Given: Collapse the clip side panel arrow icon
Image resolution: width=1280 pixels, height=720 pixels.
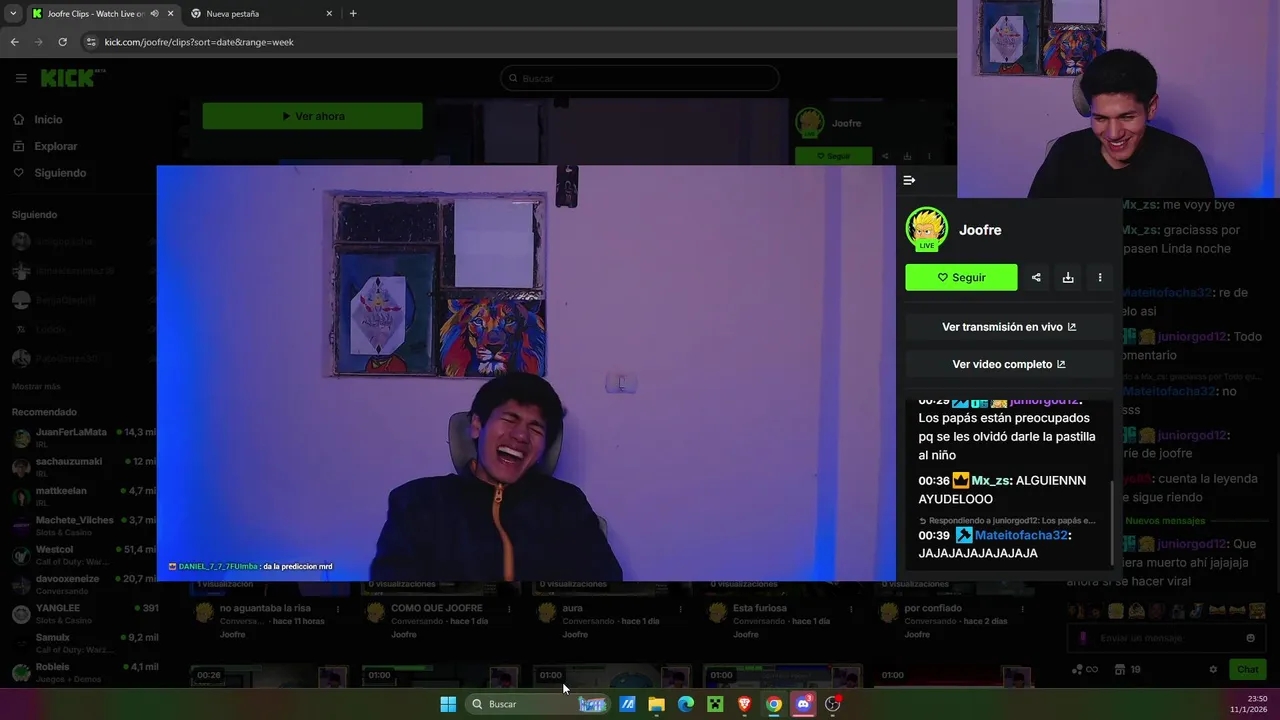Looking at the screenshot, I should coord(909,180).
